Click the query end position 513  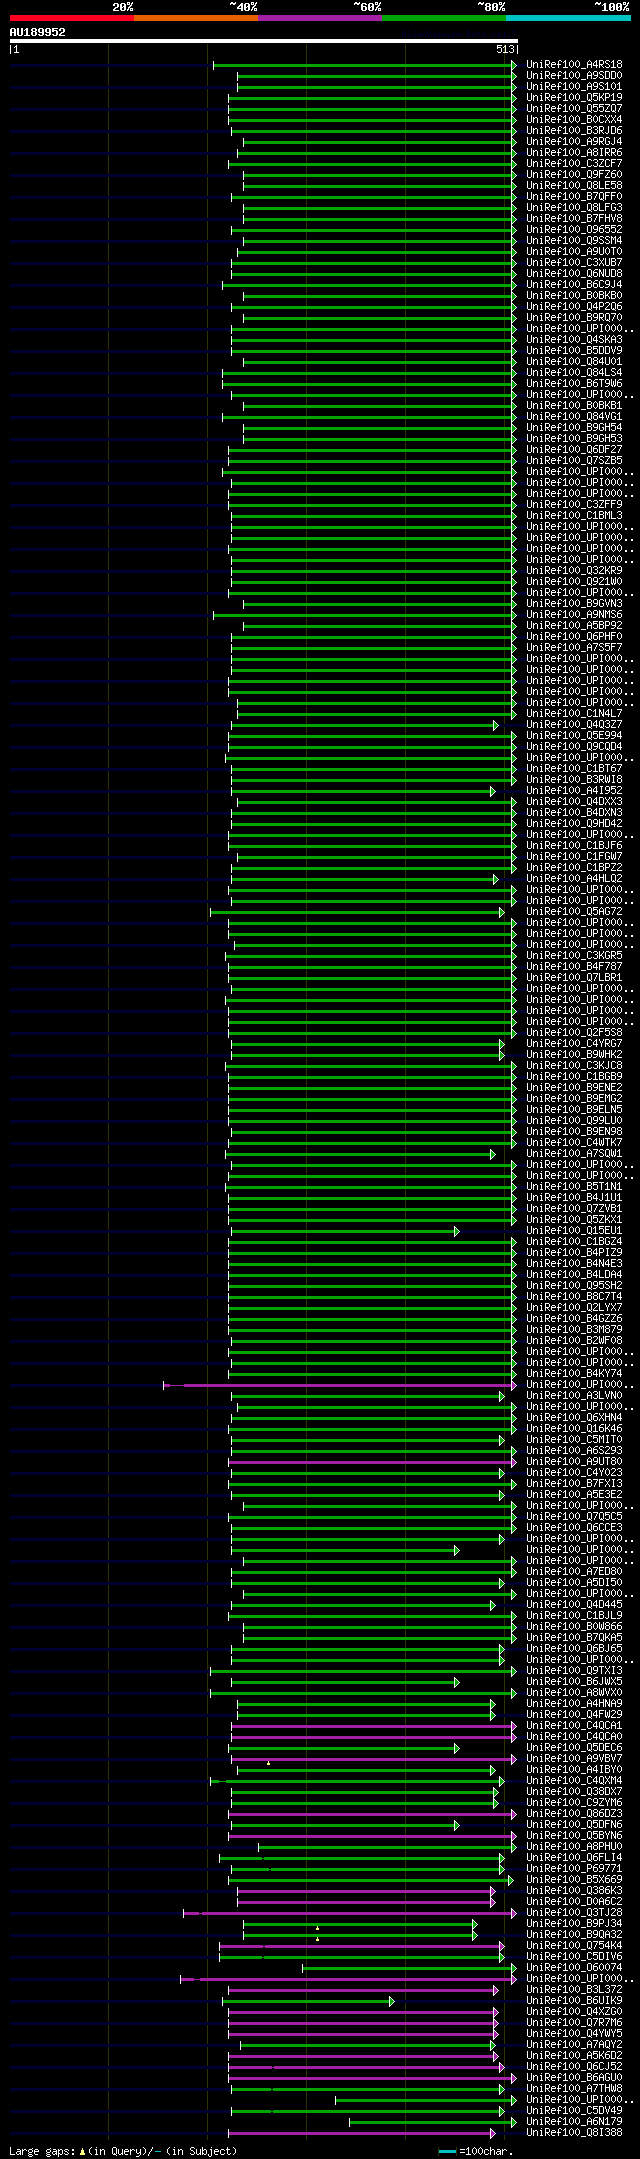point(504,49)
